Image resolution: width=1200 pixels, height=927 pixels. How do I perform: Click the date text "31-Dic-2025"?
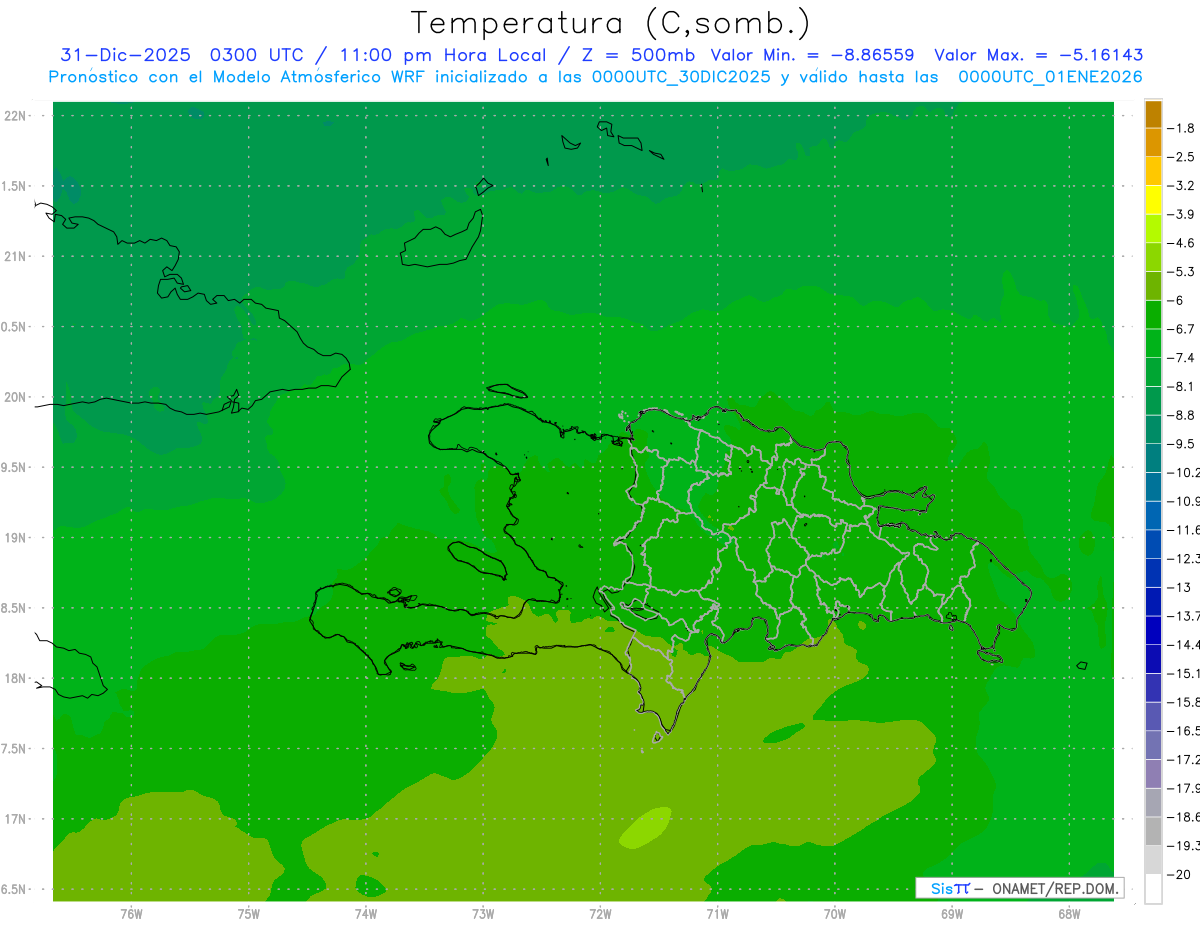125,55
